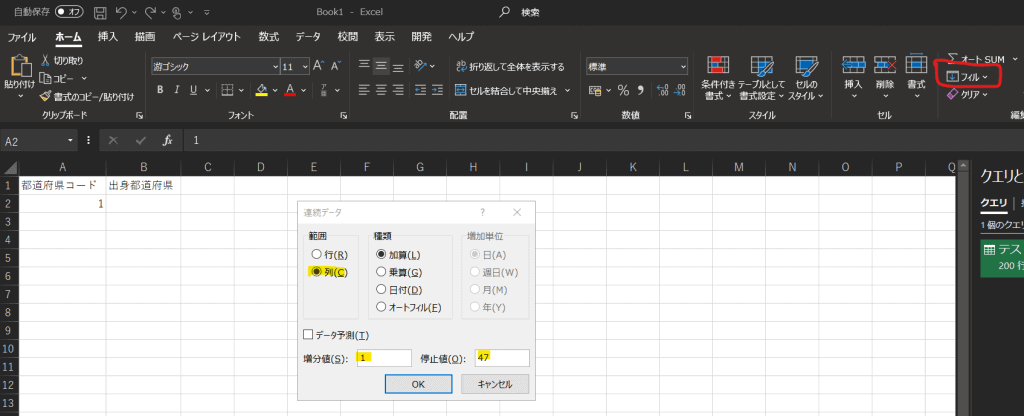Click the Insert cells icon

point(853,66)
